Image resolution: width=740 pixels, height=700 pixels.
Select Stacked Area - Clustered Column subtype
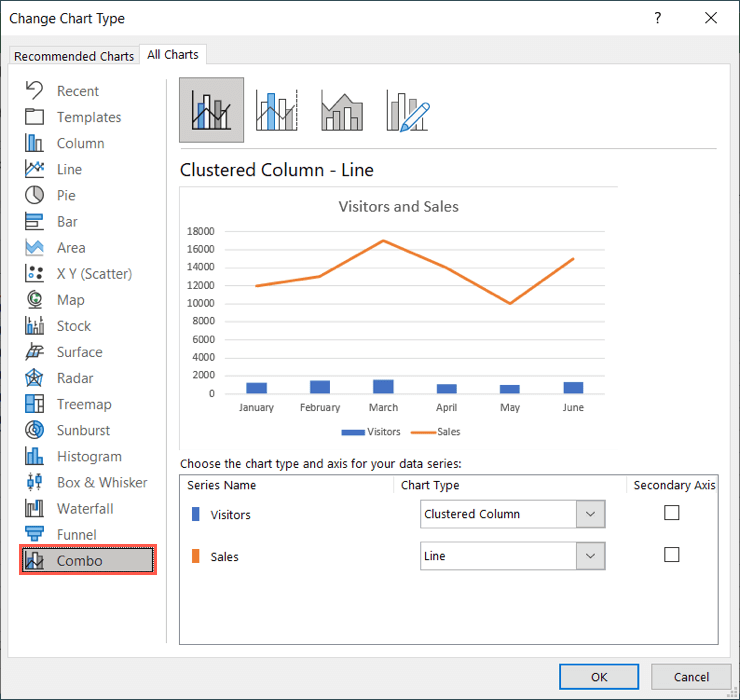pos(342,110)
